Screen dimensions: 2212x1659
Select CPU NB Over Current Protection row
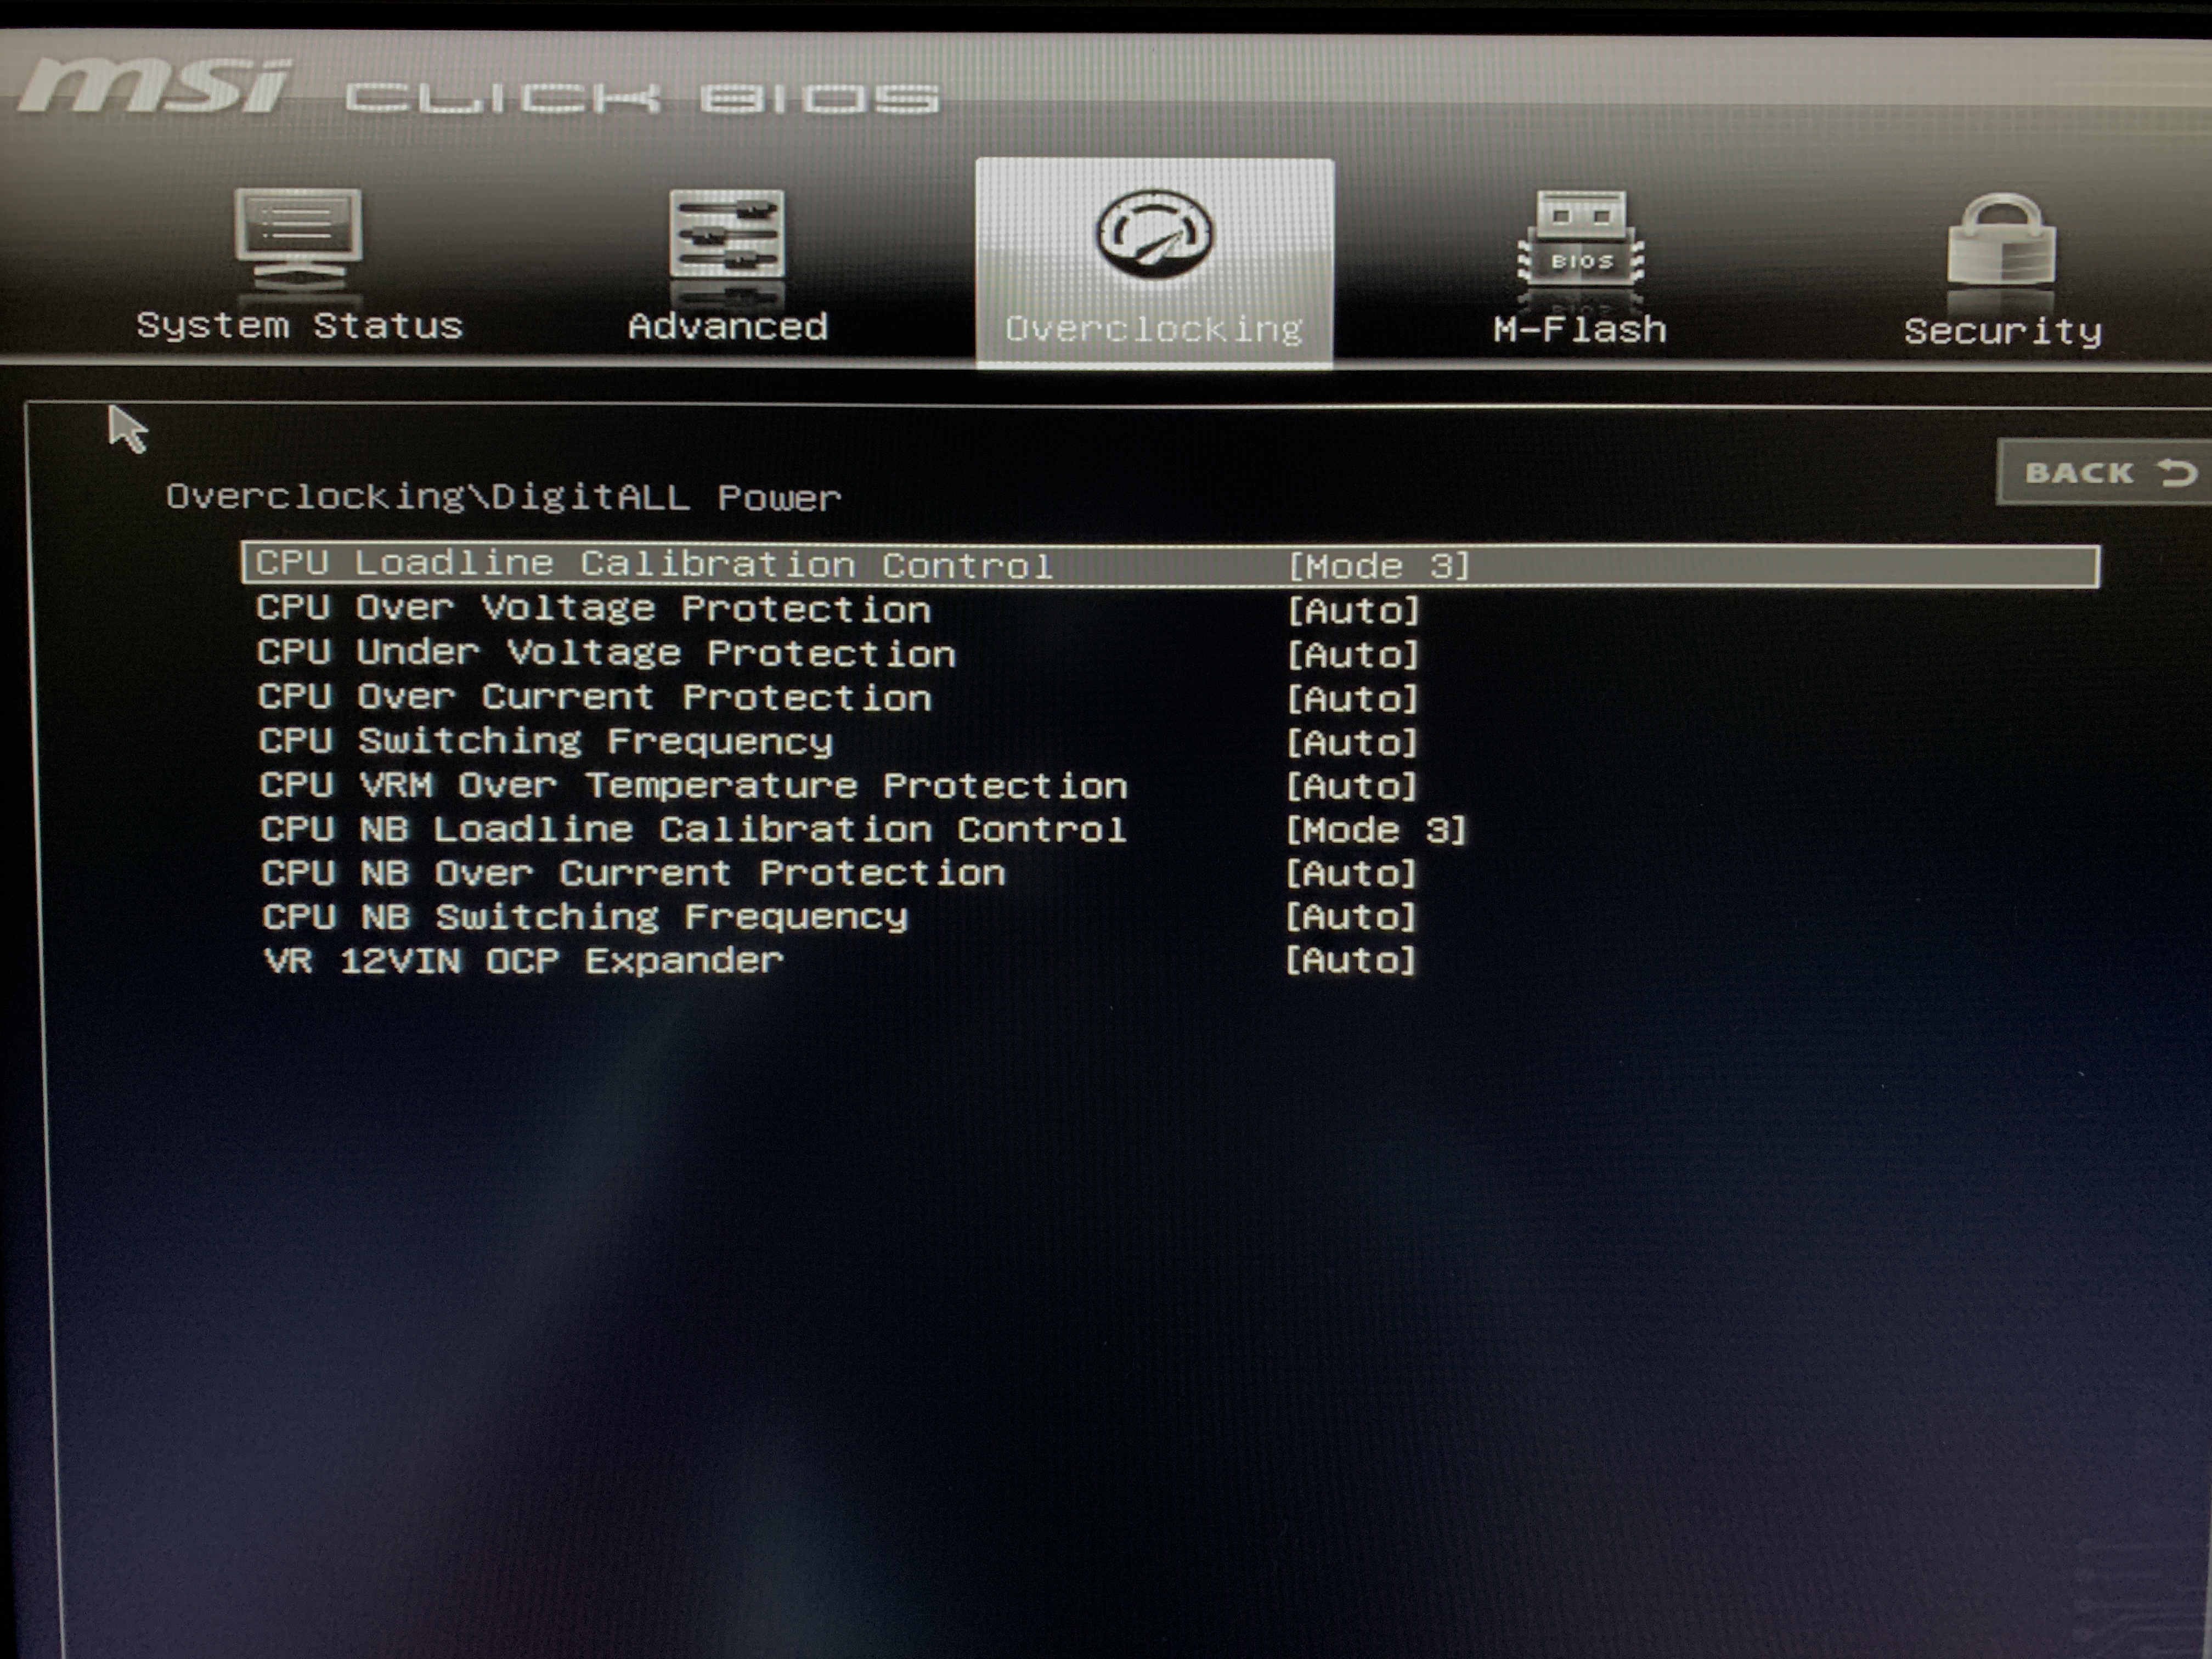[x=633, y=874]
